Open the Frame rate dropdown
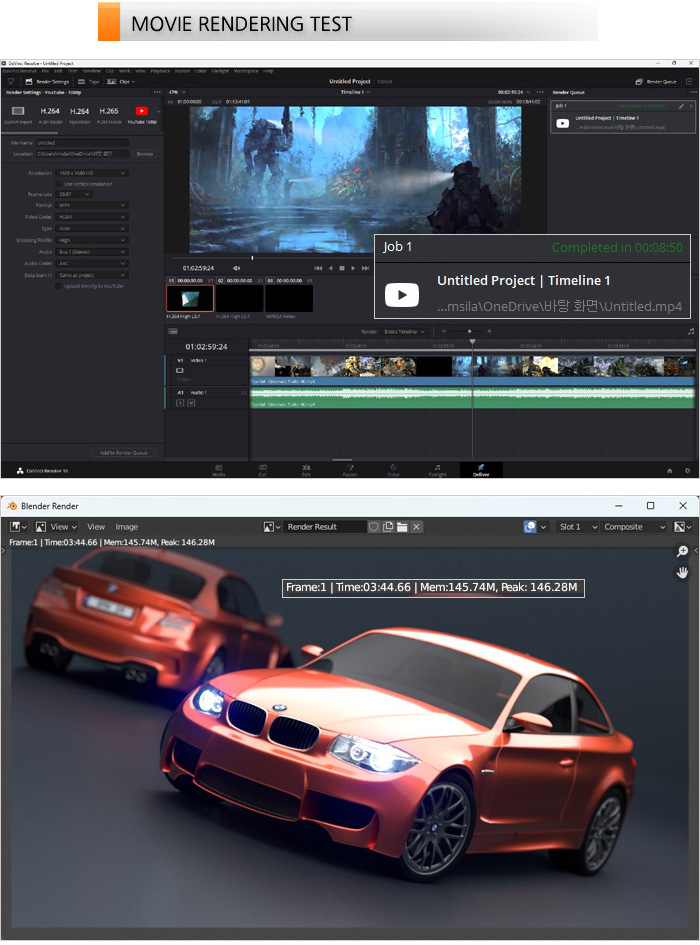The width and height of the screenshot is (700, 945). click(74, 195)
